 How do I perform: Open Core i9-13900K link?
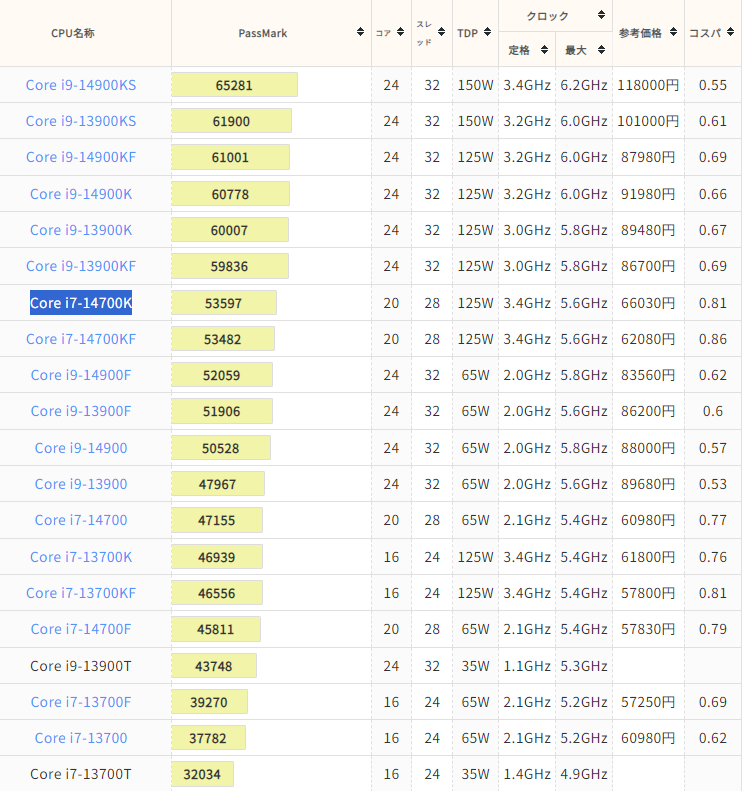[x=81, y=230]
